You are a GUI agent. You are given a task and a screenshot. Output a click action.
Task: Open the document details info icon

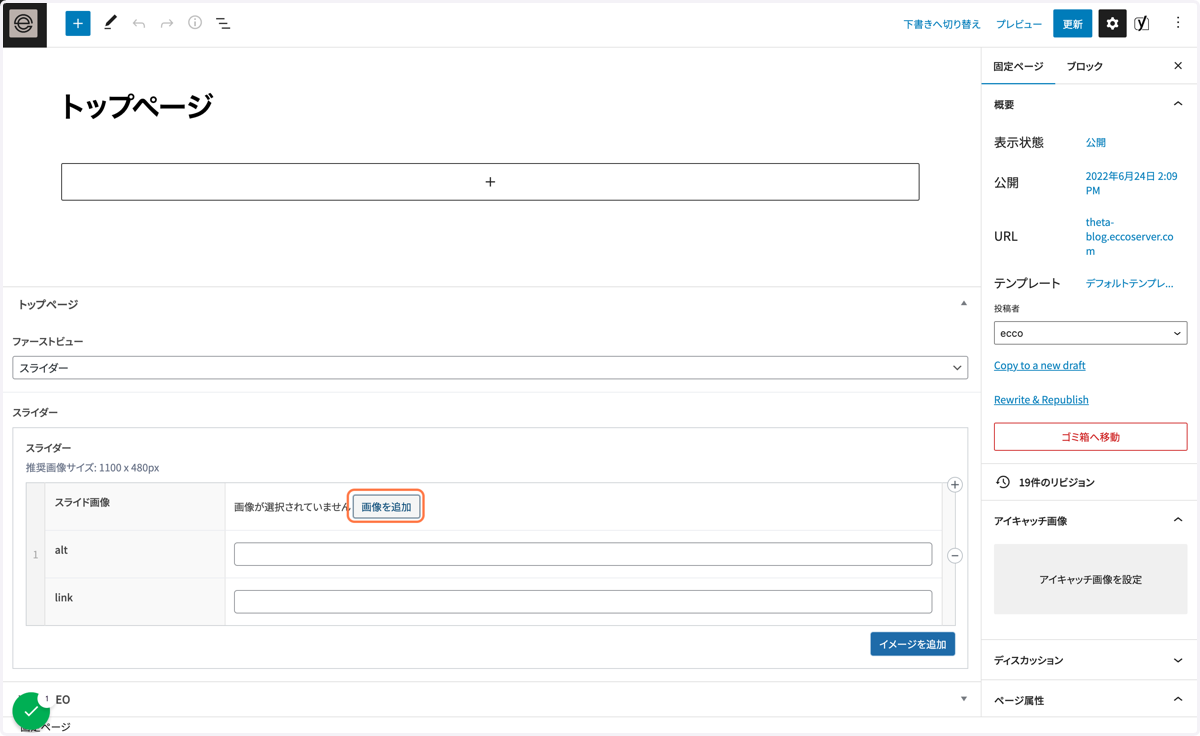pos(195,22)
